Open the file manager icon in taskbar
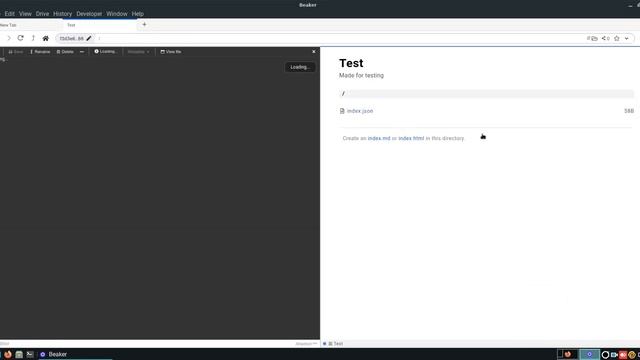Viewport: 640px width, 360px height. point(19,354)
